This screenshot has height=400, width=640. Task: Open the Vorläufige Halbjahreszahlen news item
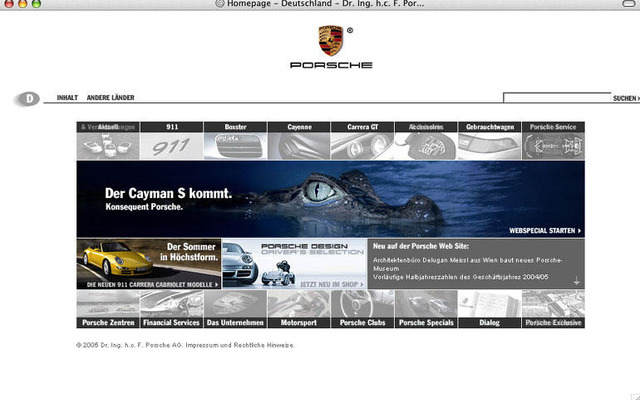click(460, 277)
